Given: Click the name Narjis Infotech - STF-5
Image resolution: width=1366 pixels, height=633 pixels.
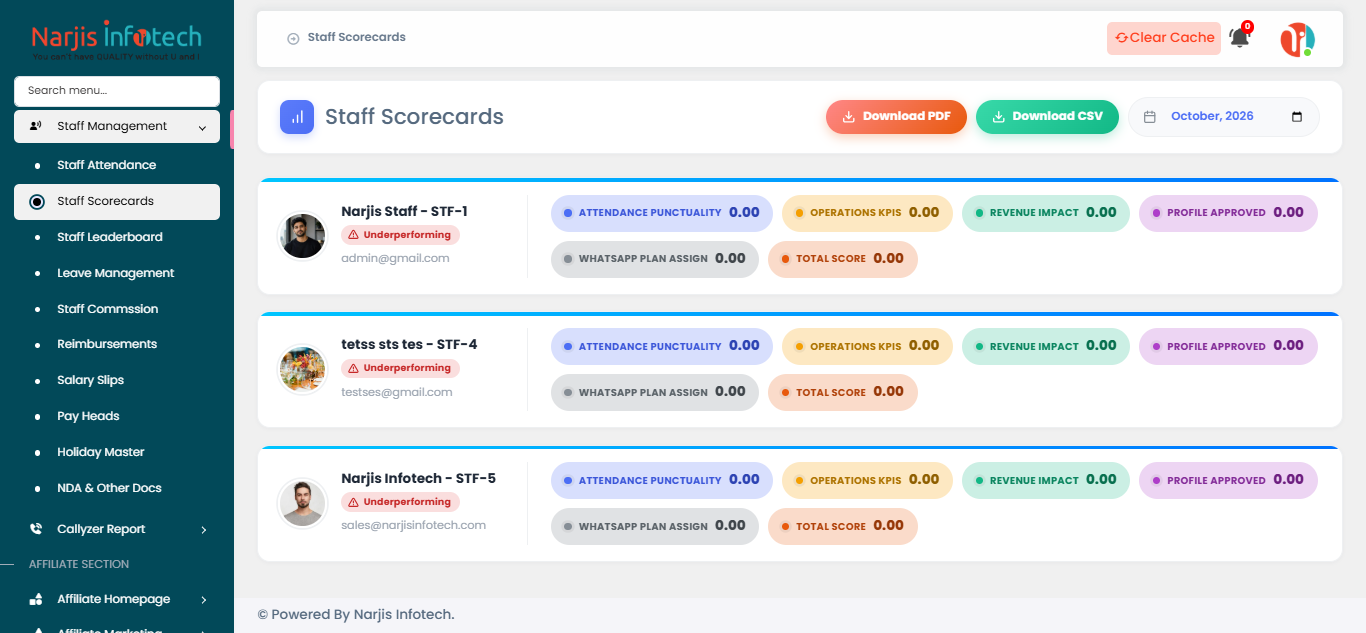Looking at the screenshot, I should point(418,479).
